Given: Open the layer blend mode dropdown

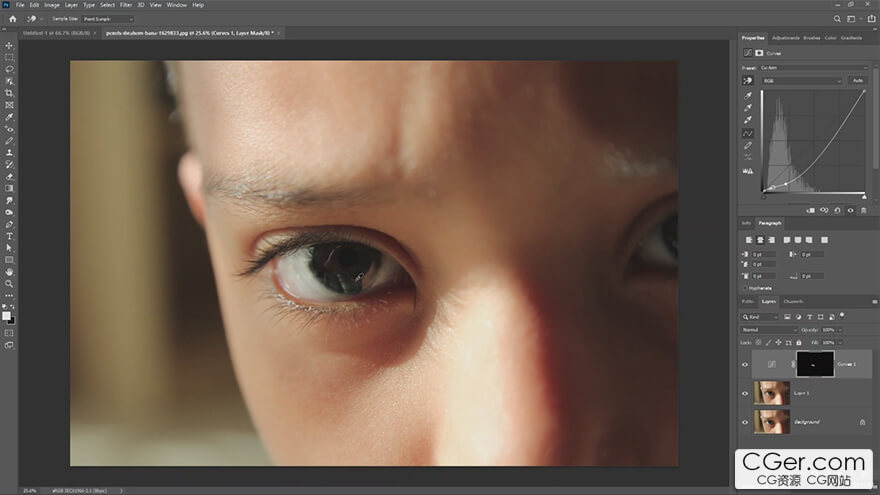Looking at the screenshot, I should (x=769, y=330).
